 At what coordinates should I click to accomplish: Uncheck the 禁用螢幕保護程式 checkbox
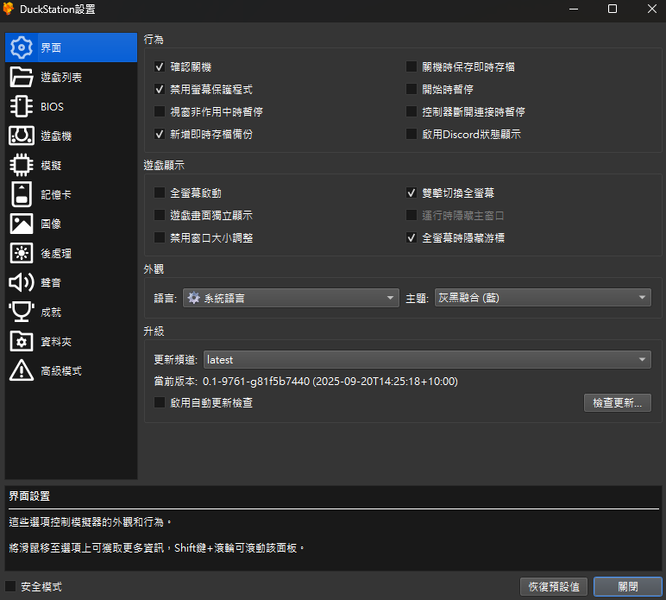[x=160, y=89]
